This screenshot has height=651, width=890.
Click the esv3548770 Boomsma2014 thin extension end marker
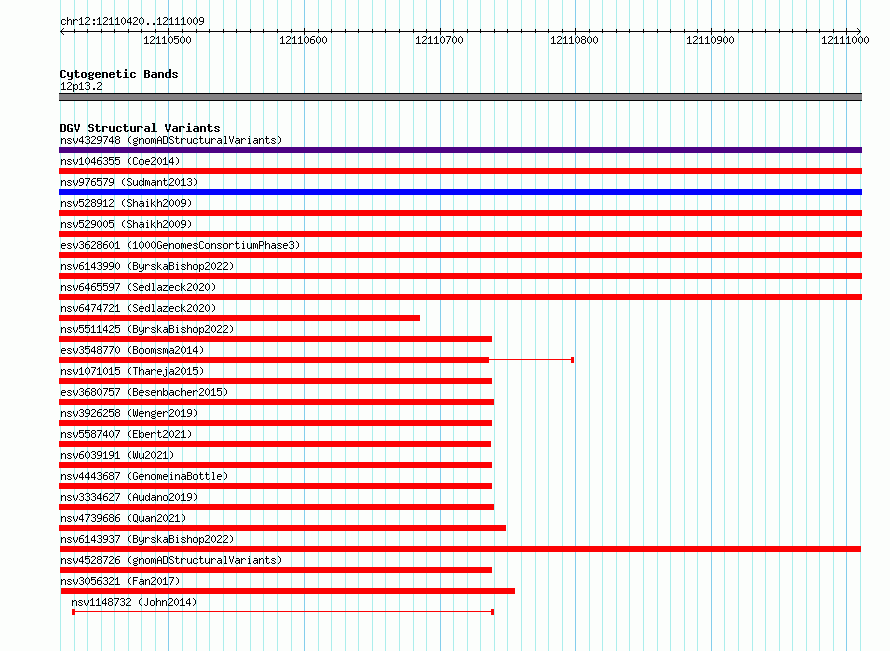click(x=573, y=360)
